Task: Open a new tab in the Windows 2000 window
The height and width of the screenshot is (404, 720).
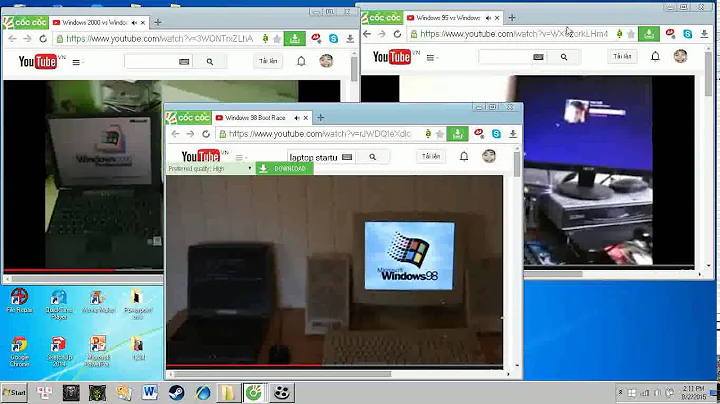Action: (x=158, y=22)
